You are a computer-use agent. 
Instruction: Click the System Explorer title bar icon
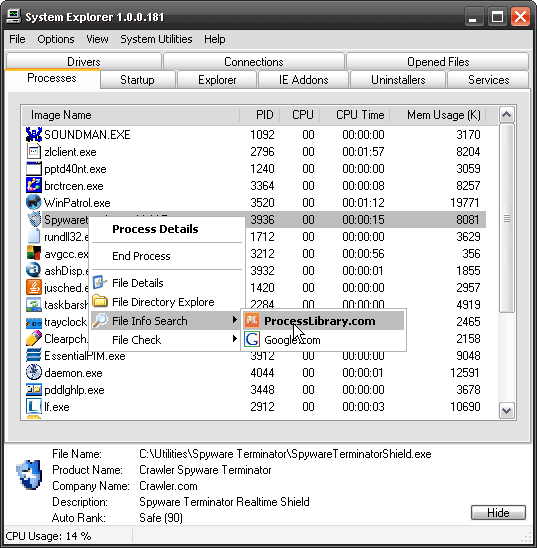click(x=14, y=16)
